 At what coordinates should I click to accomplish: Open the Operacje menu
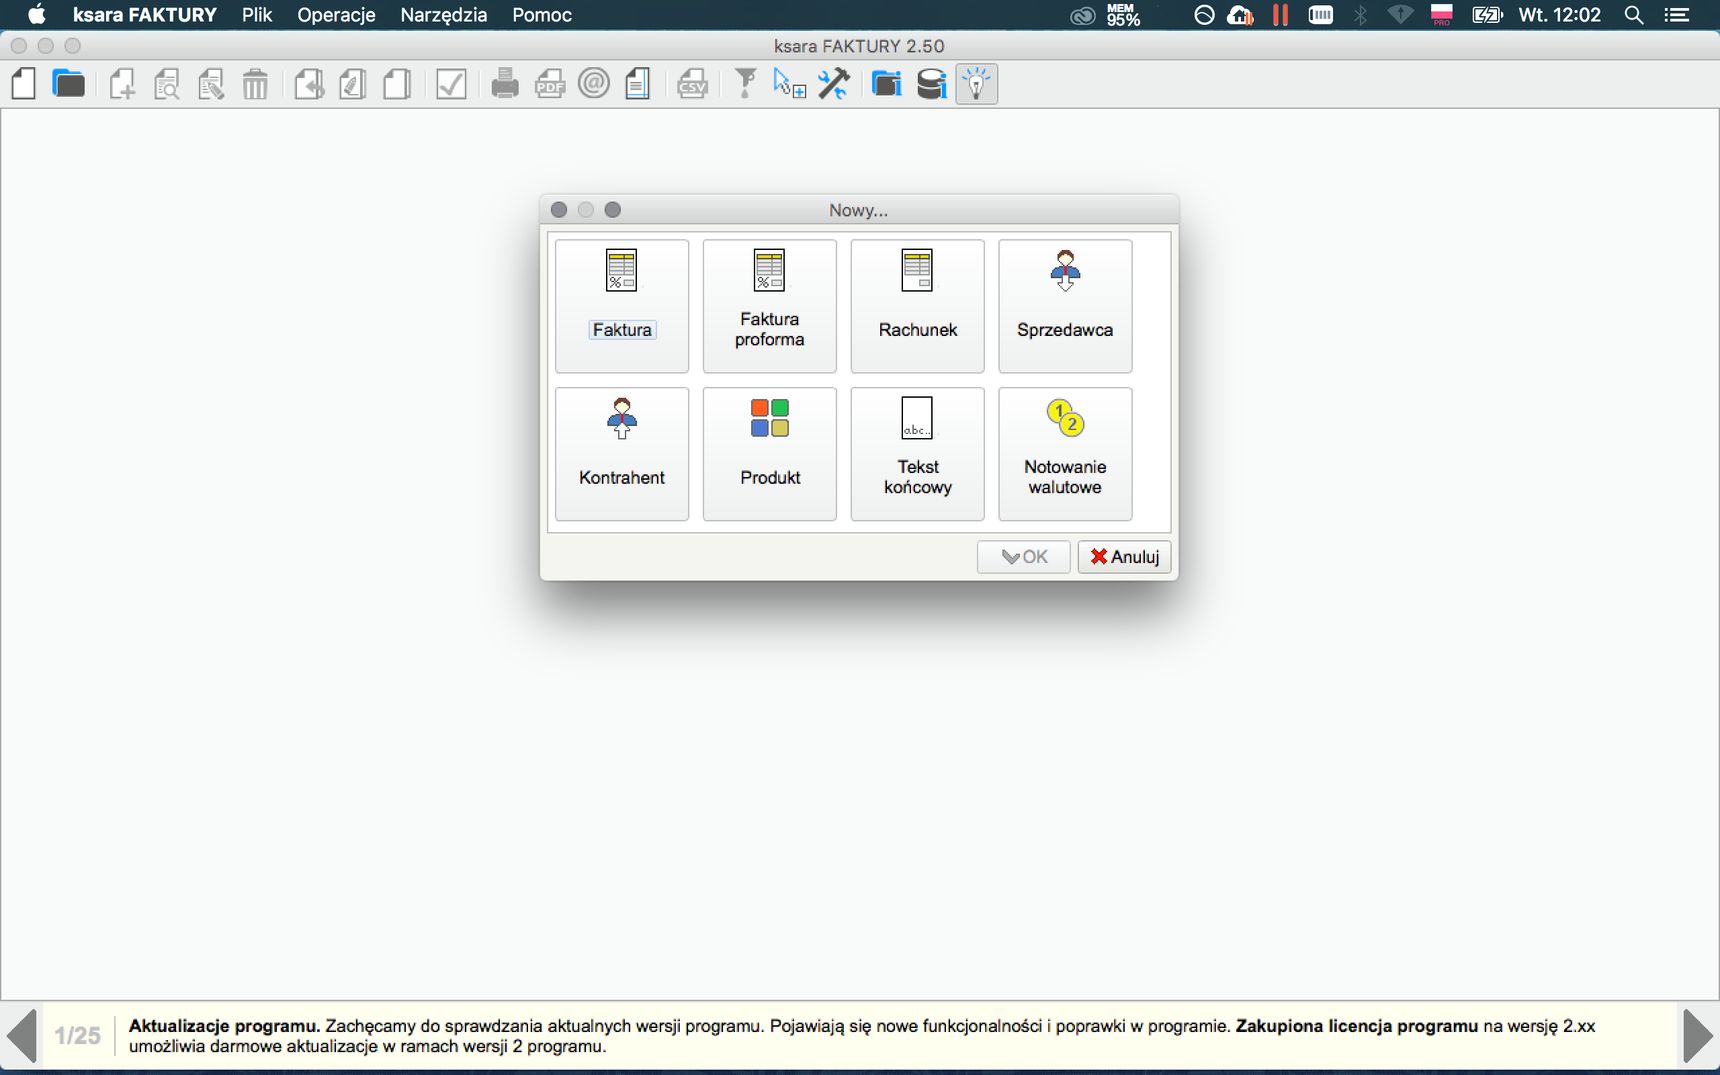pos(336,15)
